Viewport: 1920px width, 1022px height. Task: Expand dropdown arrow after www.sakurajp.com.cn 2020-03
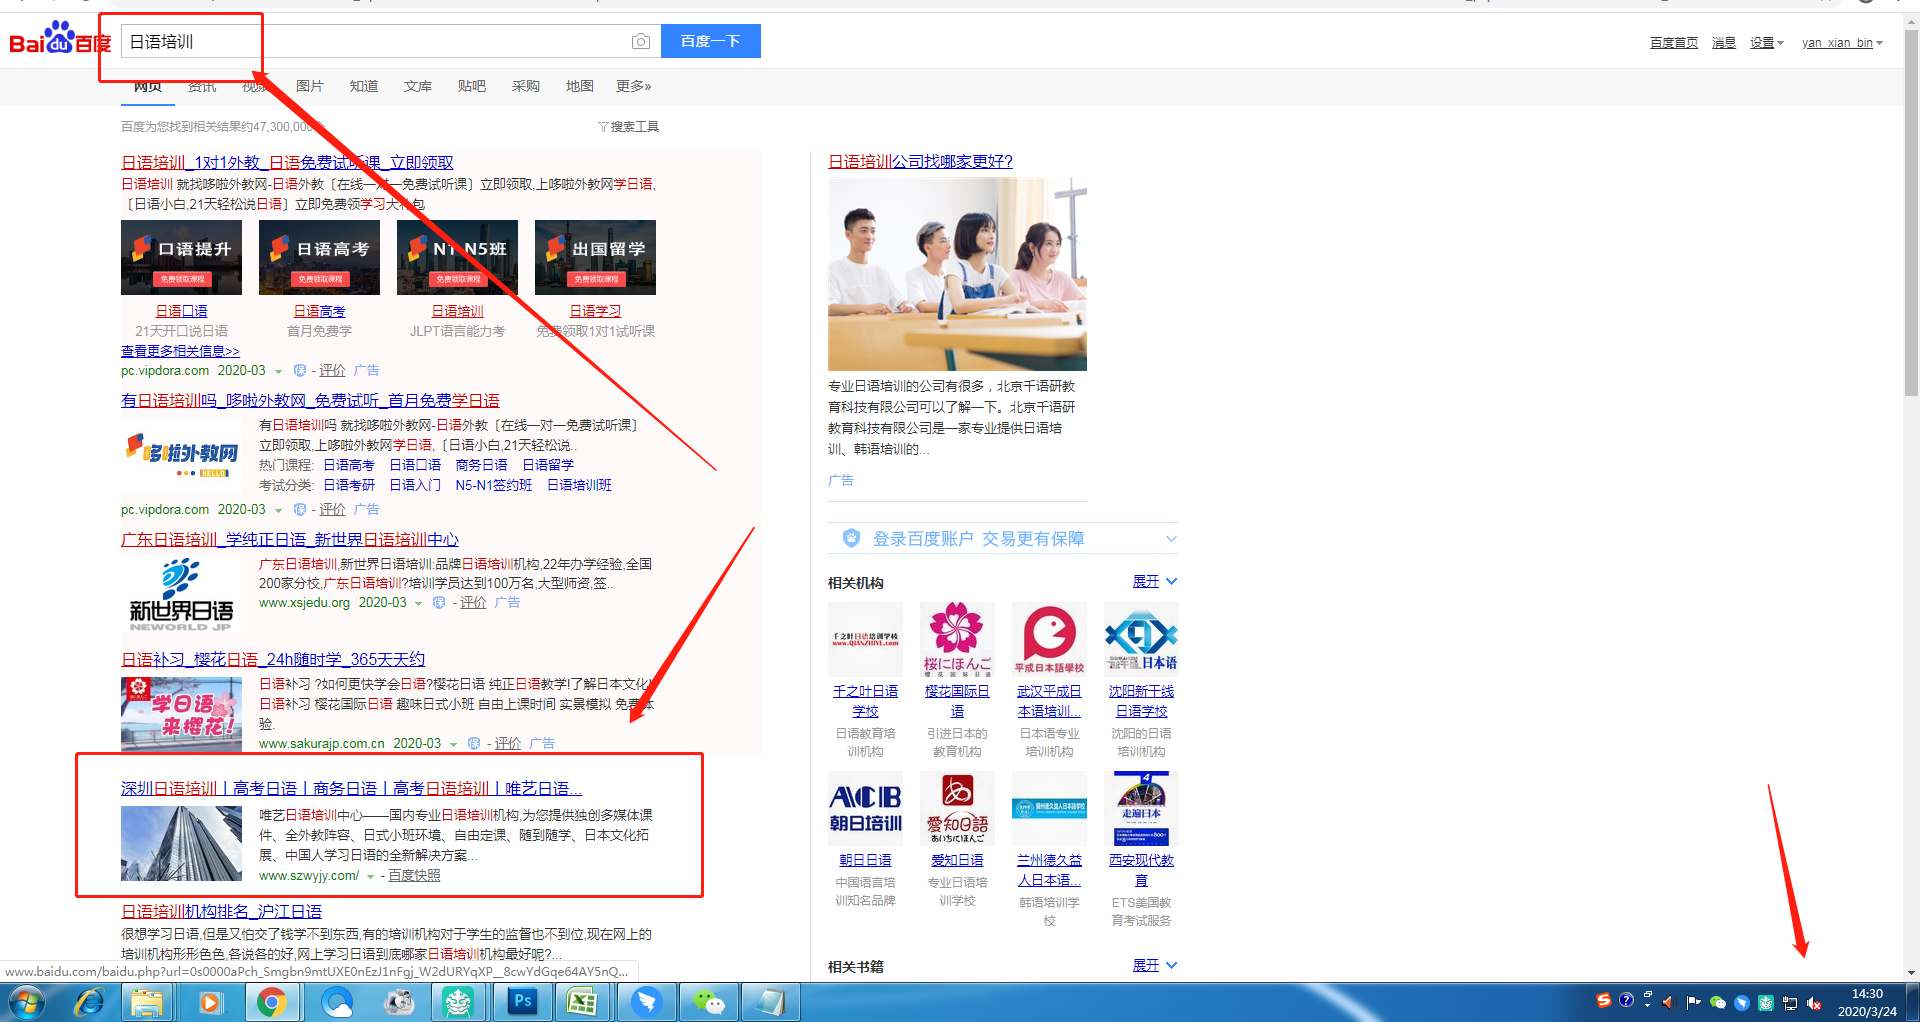pyautogui.click(x=452, y=744)
